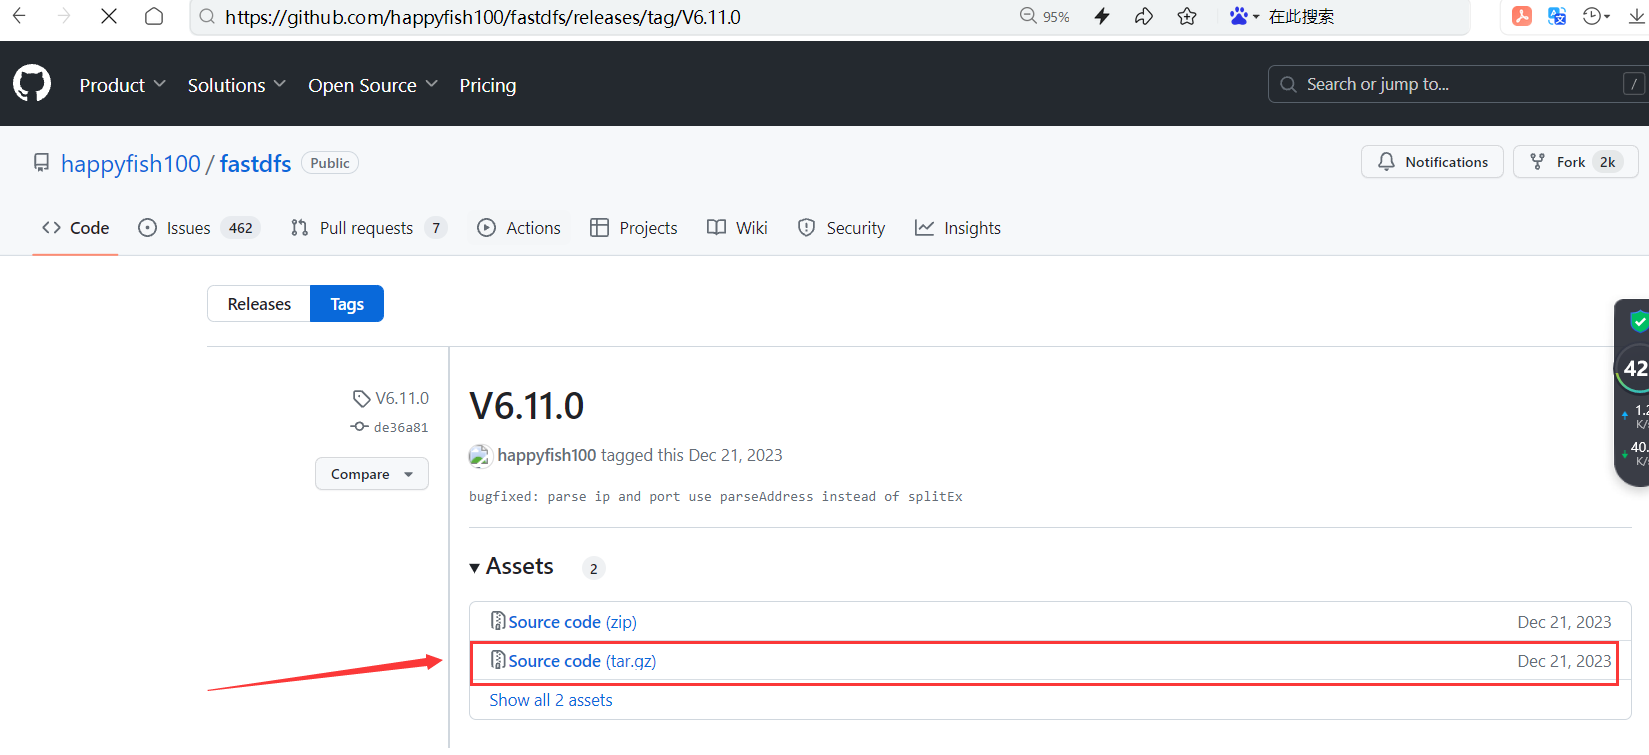This screenshot has width=1649, height=755.
Task: Click the Notifications button
Action: pos(1432,162)
